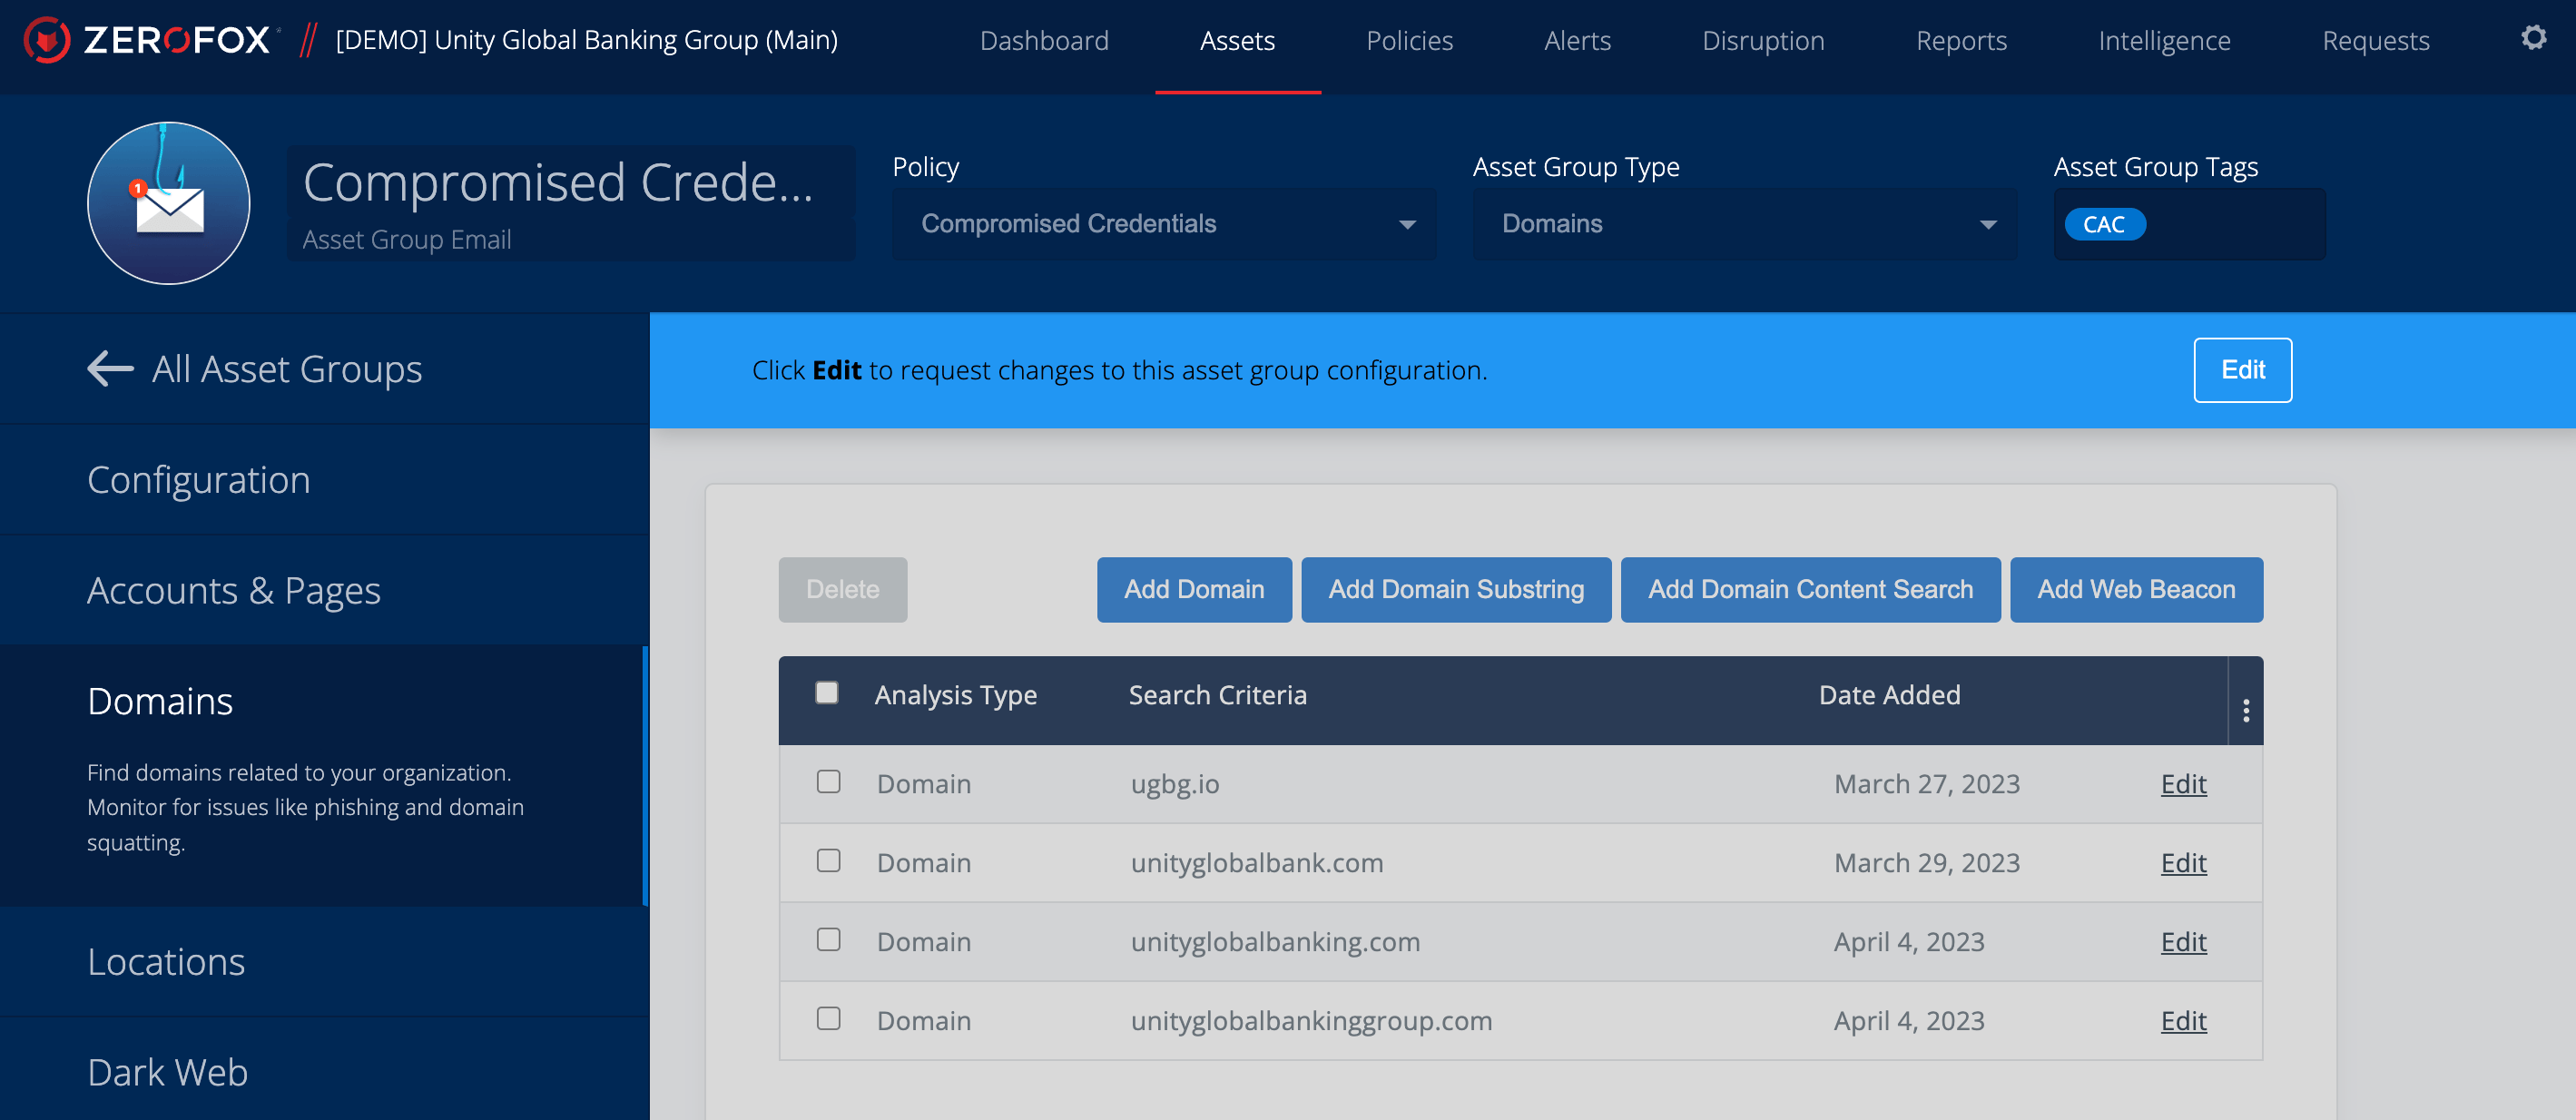Select Dark Web in the left sidebar
Screen dimensions: 2576x1120
[x=168, y=1072]
